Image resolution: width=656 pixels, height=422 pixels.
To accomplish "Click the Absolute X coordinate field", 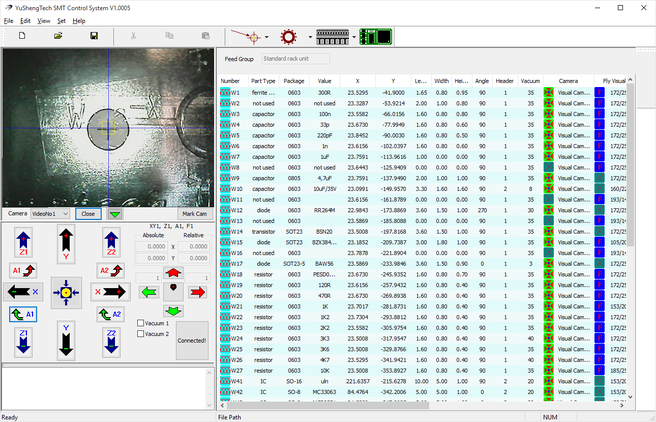I will coord(153,246).
